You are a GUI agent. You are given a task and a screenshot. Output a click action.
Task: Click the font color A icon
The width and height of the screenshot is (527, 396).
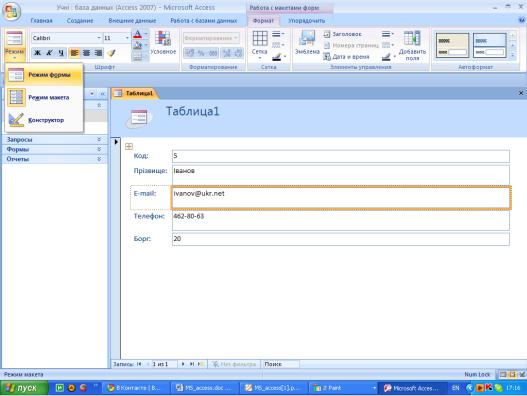137,34
